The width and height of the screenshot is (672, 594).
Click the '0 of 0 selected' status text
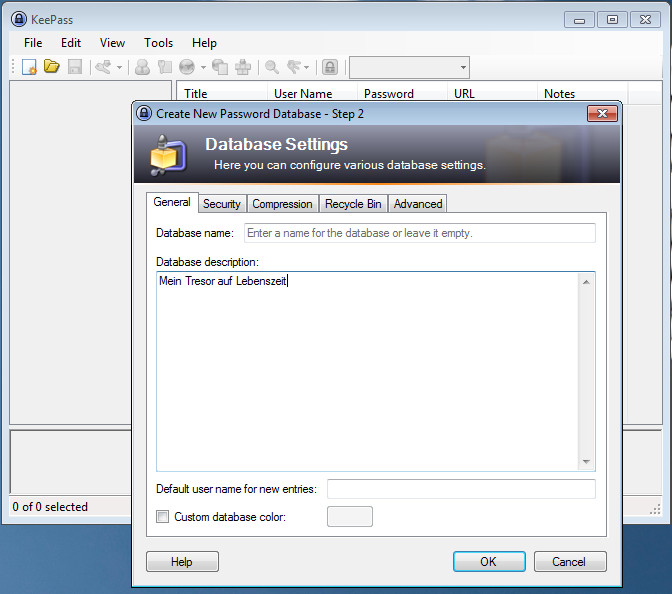50,507
